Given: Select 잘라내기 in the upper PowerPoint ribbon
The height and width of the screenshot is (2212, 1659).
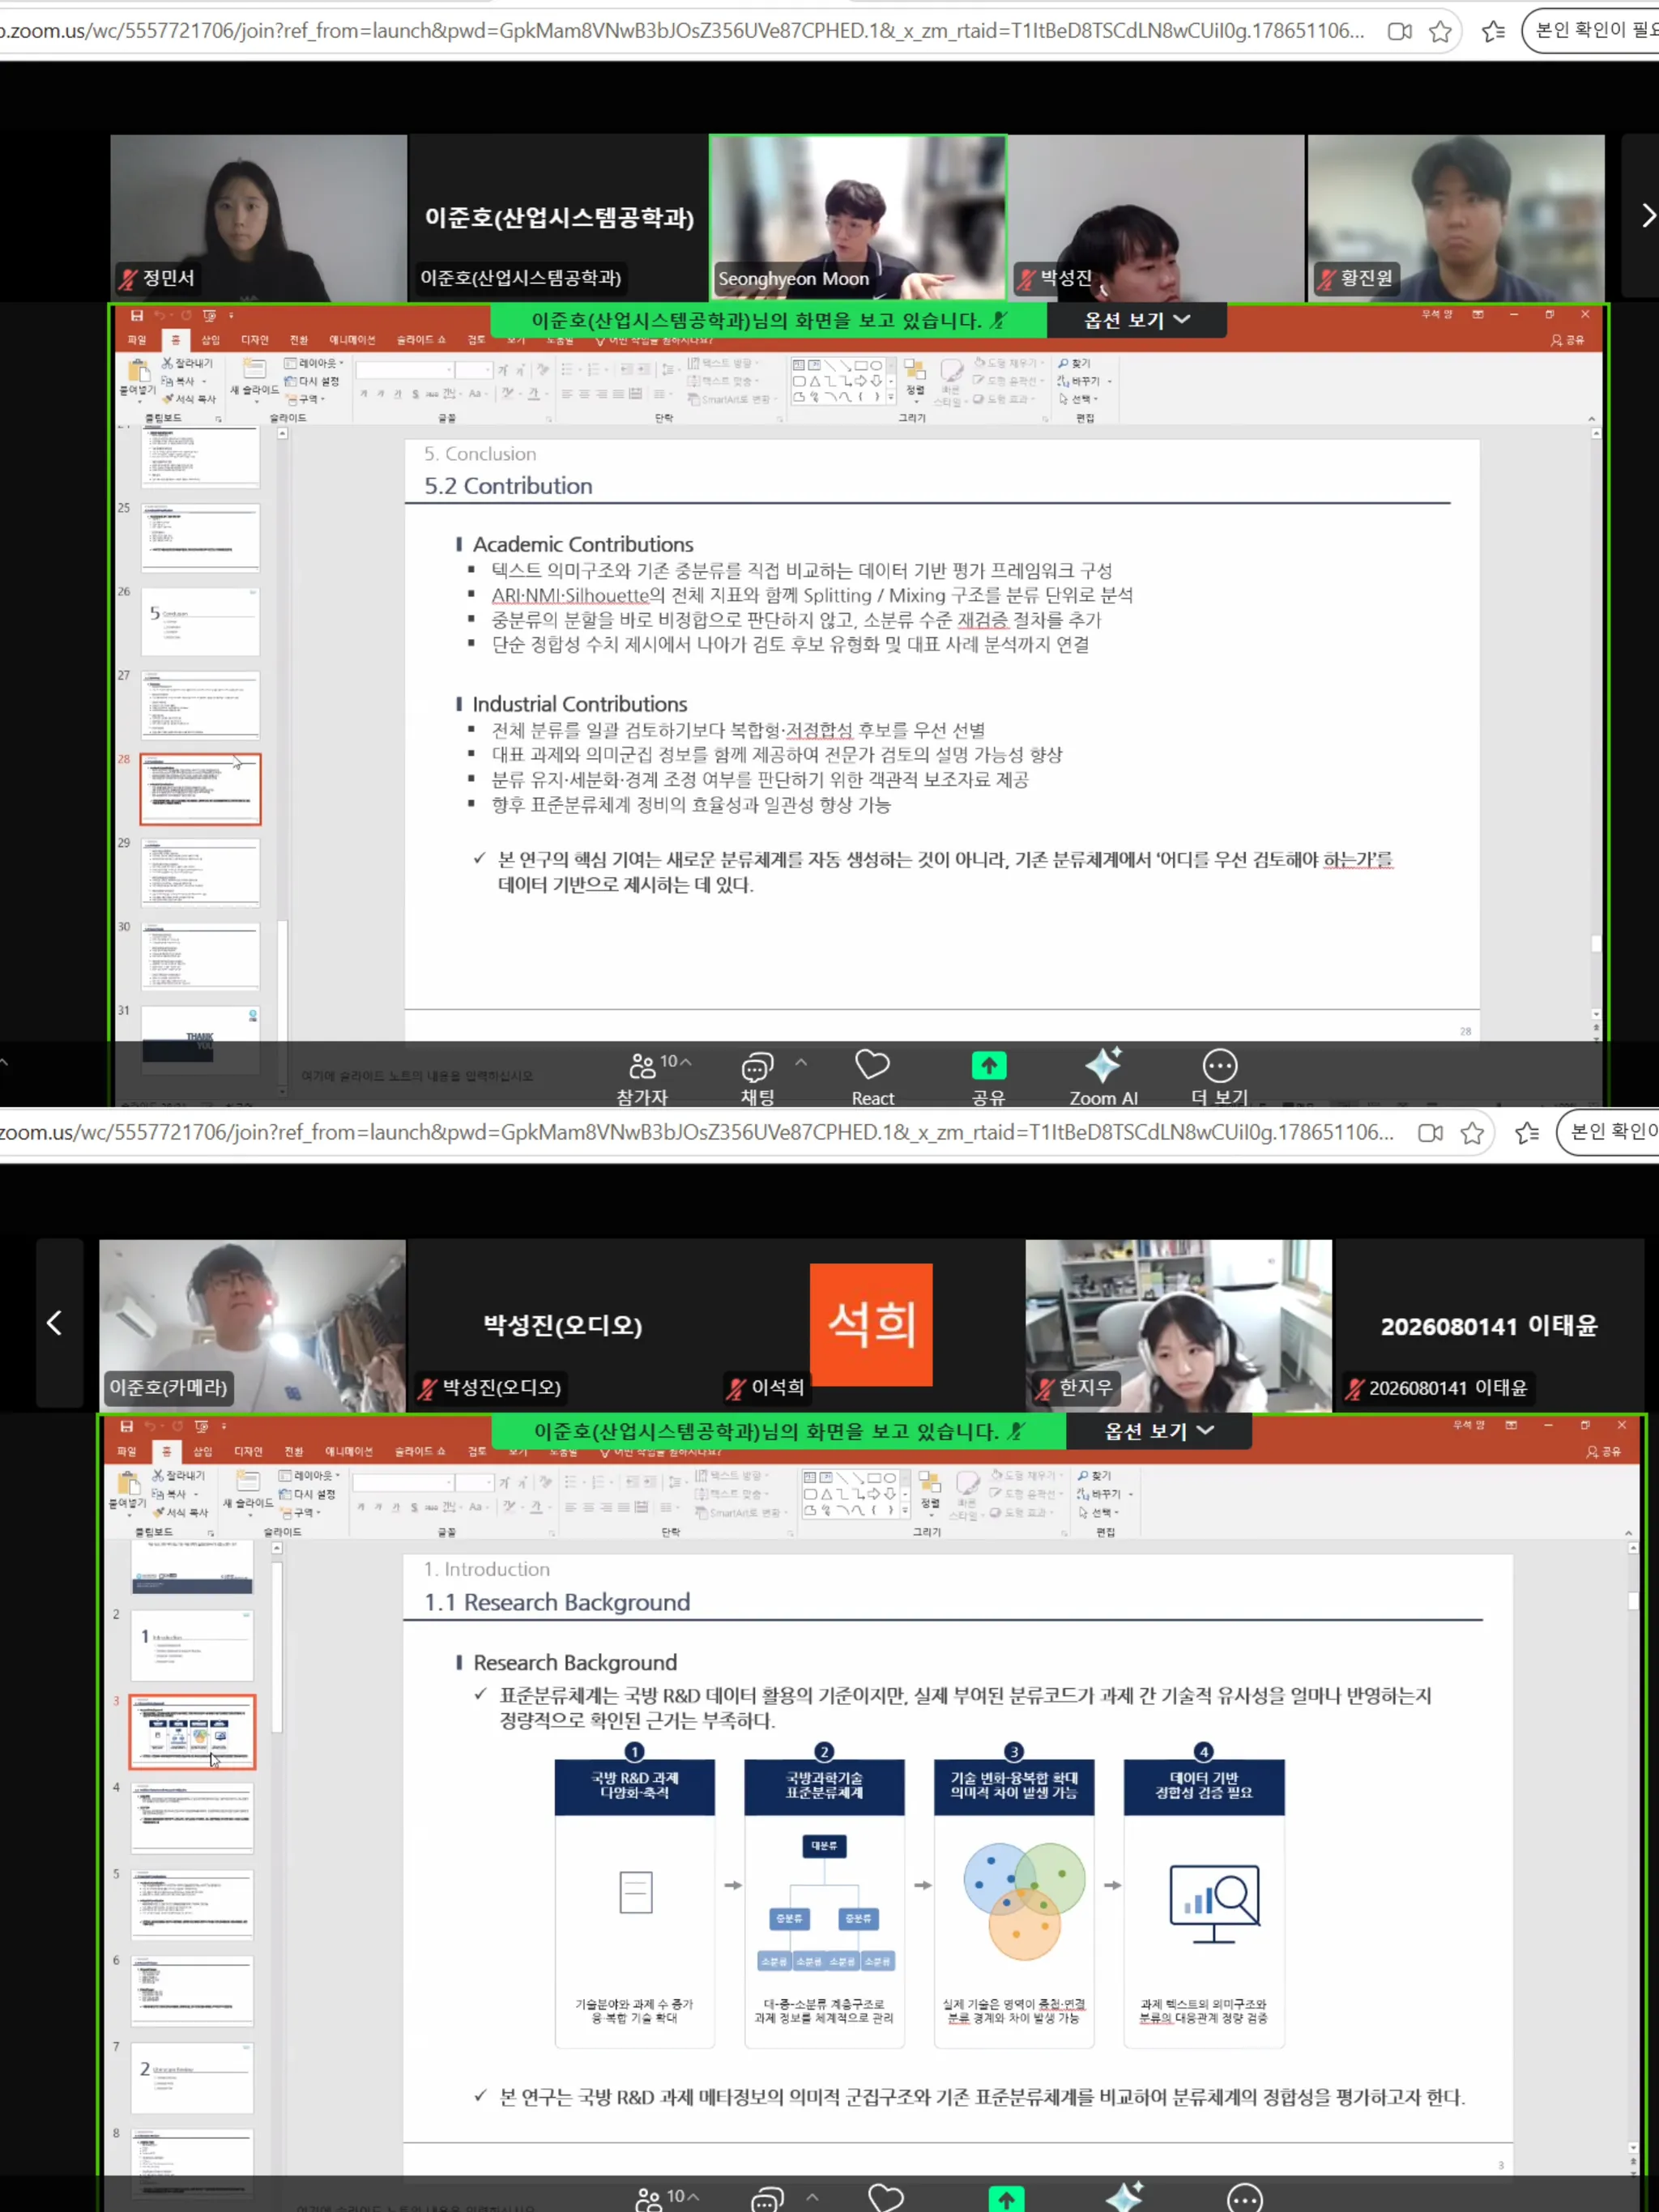Looking at the screenshot, I should coord(187,363).
